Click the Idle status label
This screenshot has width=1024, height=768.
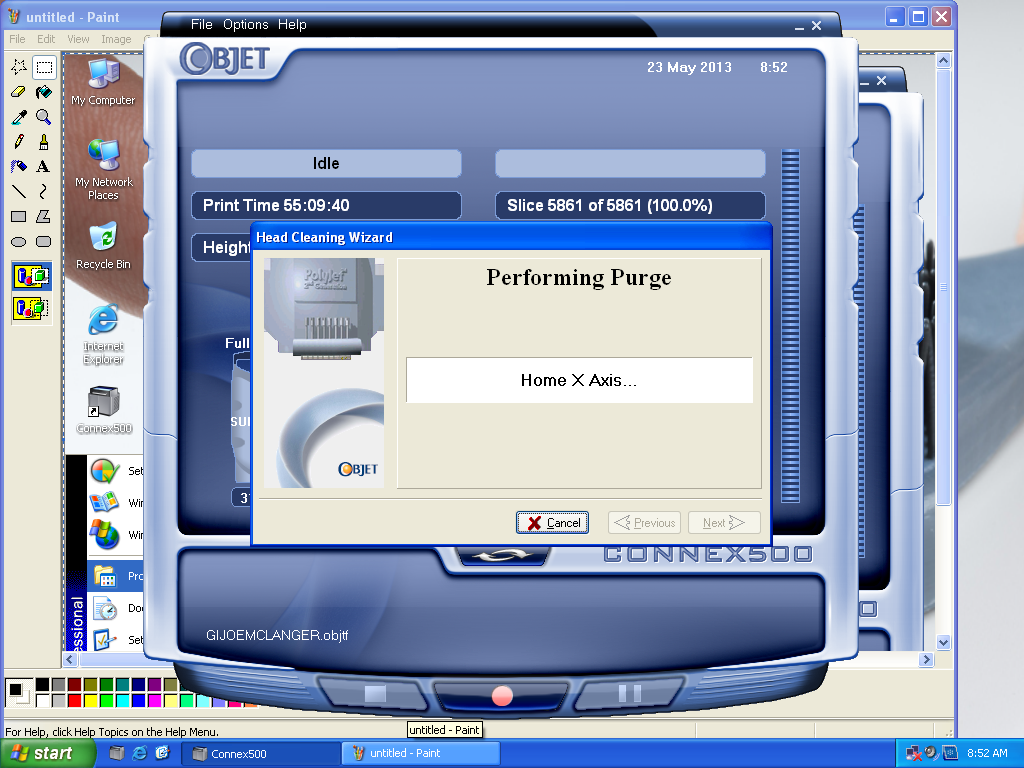(327, 163)
